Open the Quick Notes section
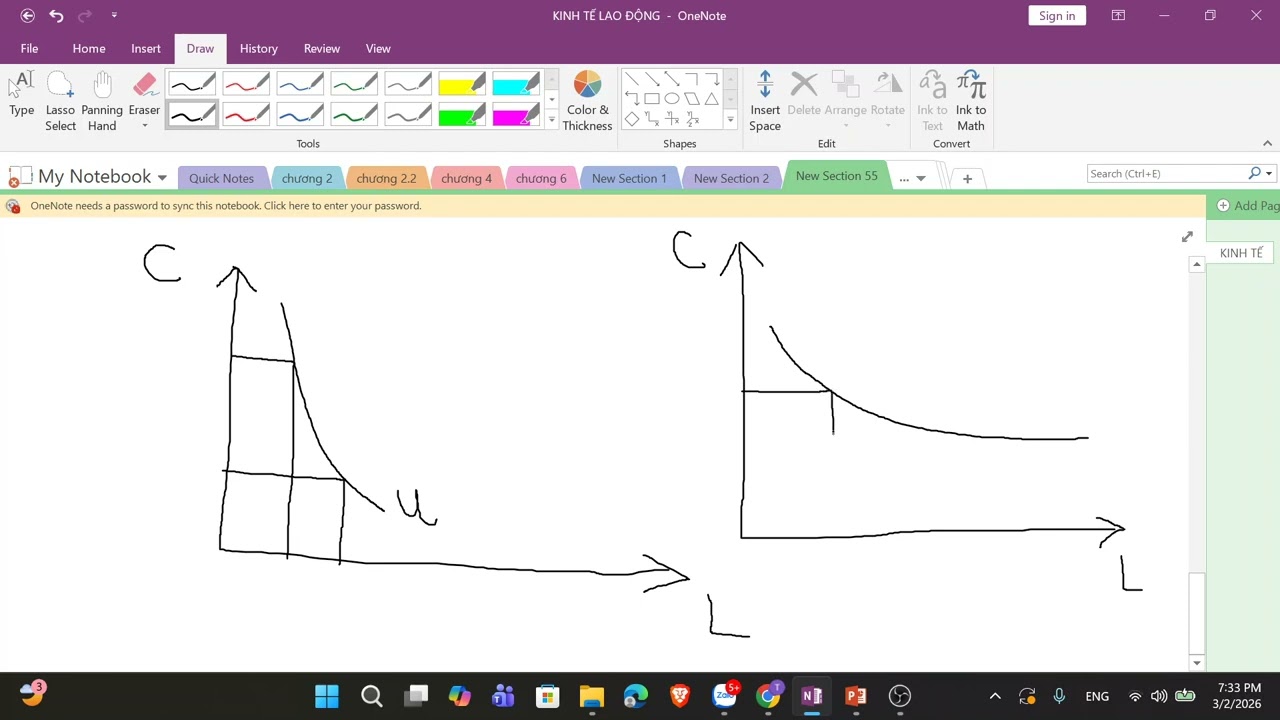 221,178
